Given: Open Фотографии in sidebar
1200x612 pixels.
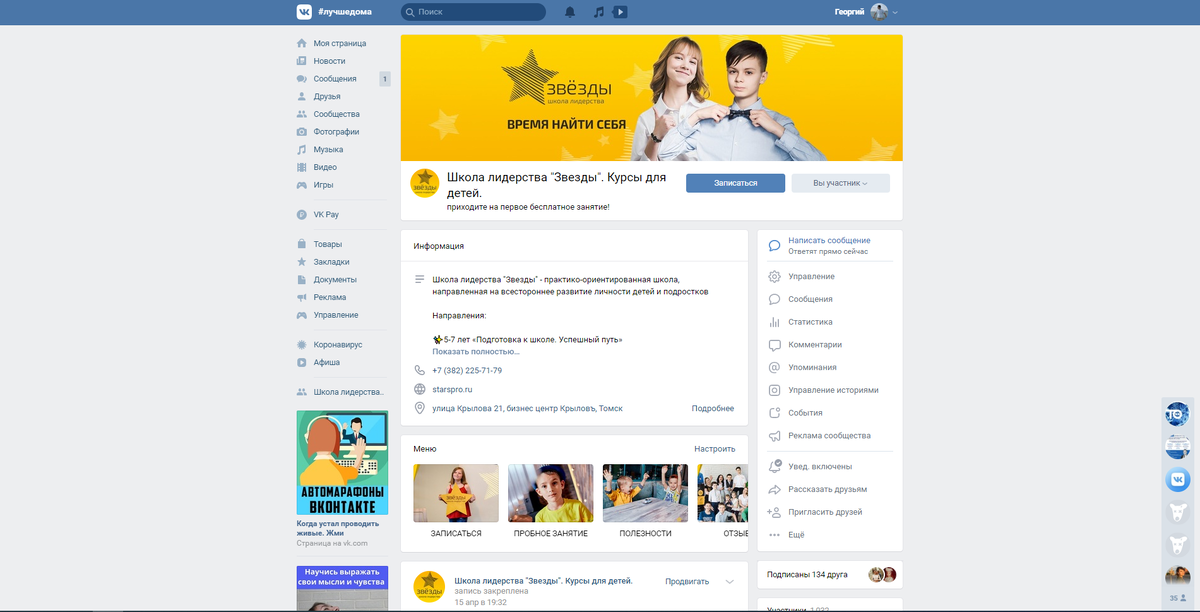Looking at the screenshot, I should (x=336, y=132).
